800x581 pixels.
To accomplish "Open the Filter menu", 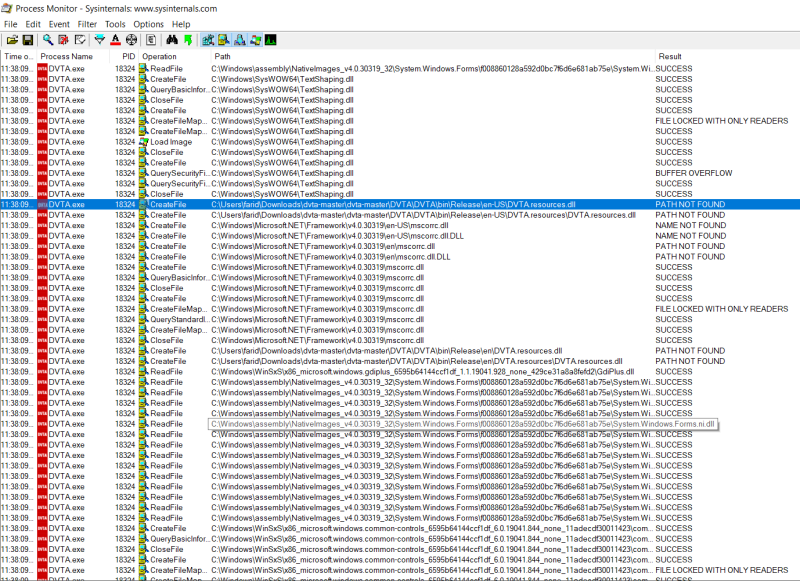I will tap(87, 24).
